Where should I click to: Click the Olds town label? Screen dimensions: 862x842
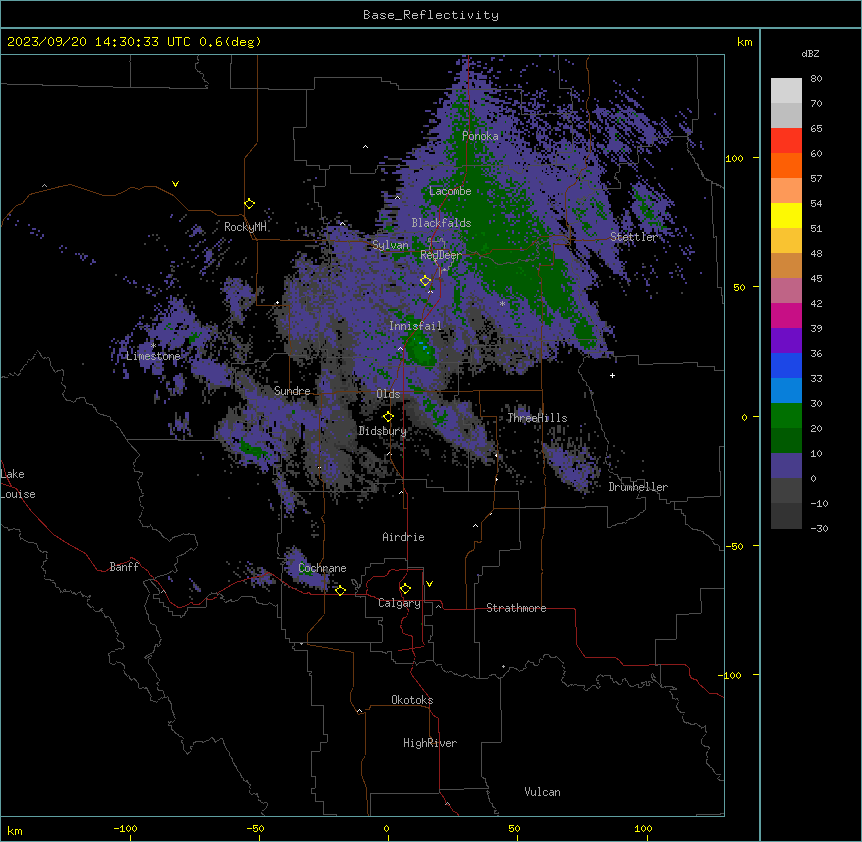tap(388, 394)
